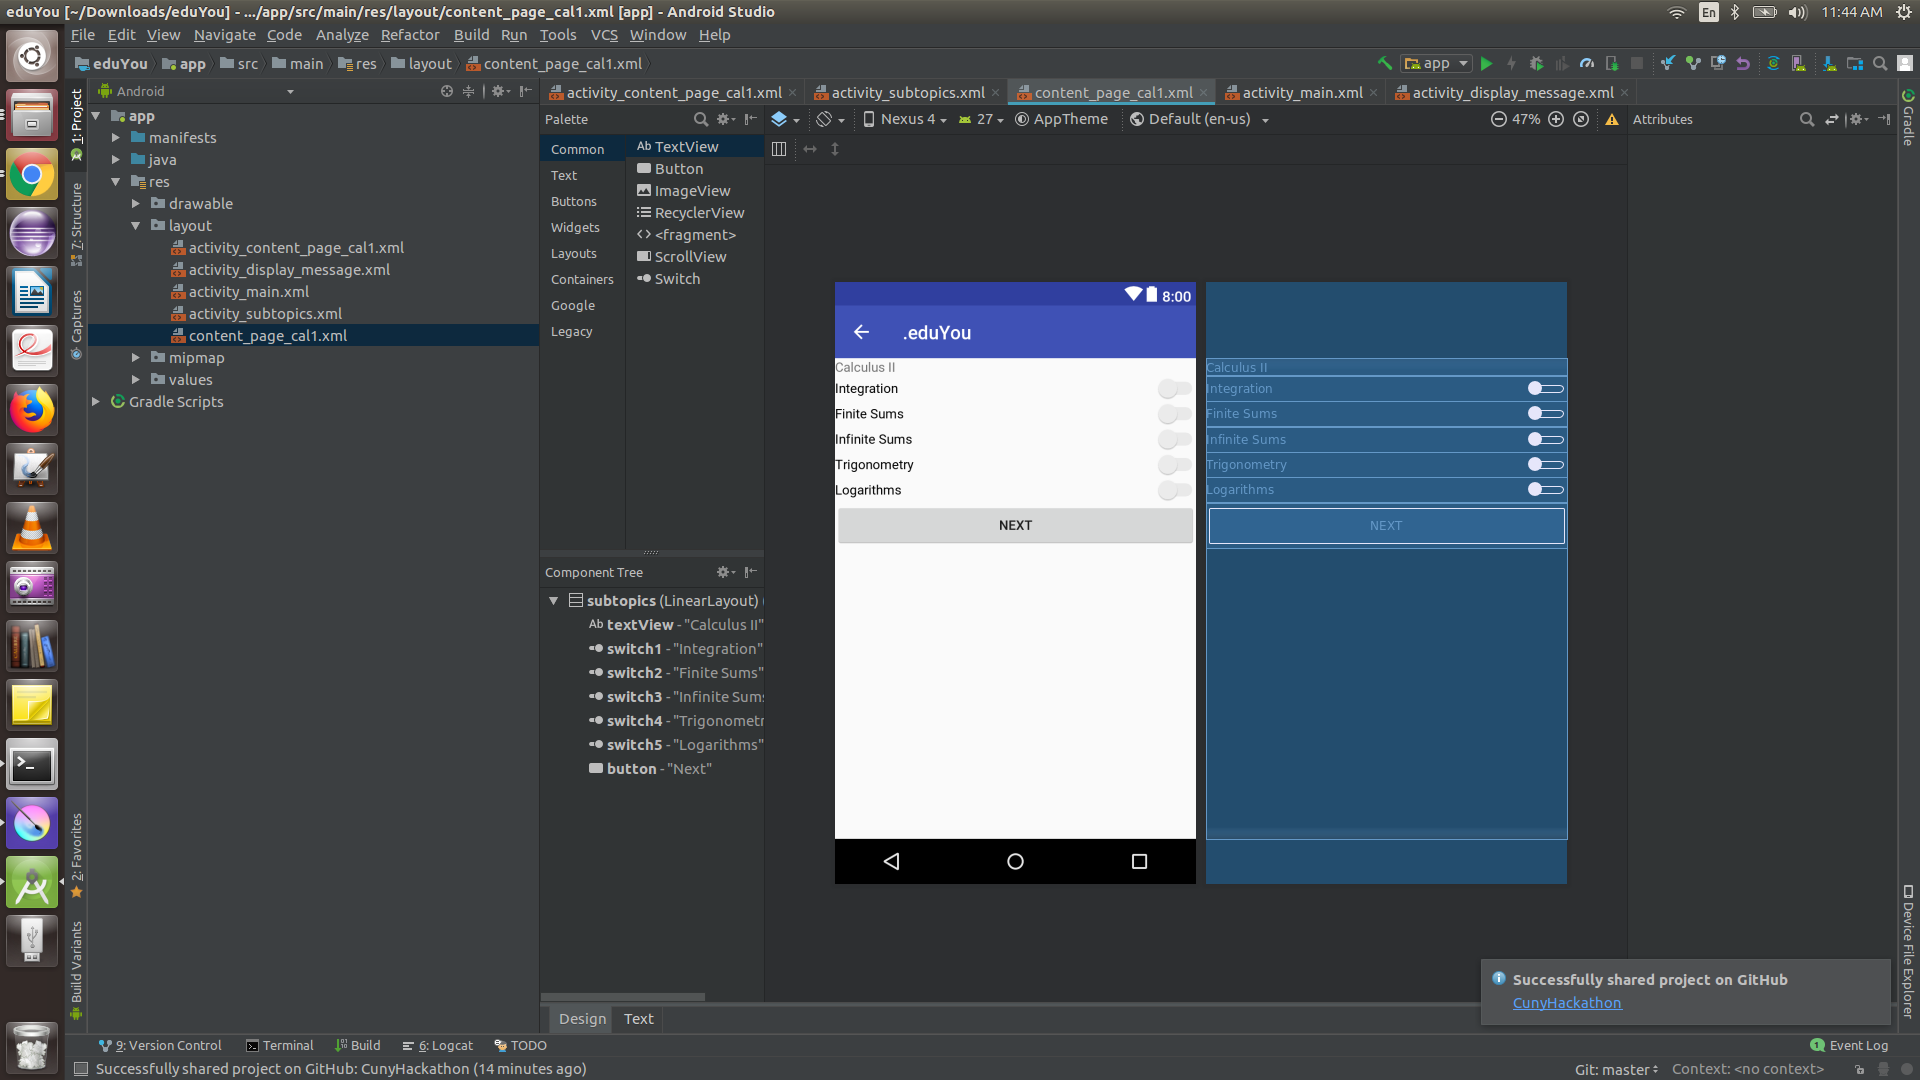The height and width of the screenshot is (1080, 1920).
Task: Switch to activity_subtopics.xml tab
Action: click(x=907, y=92)
